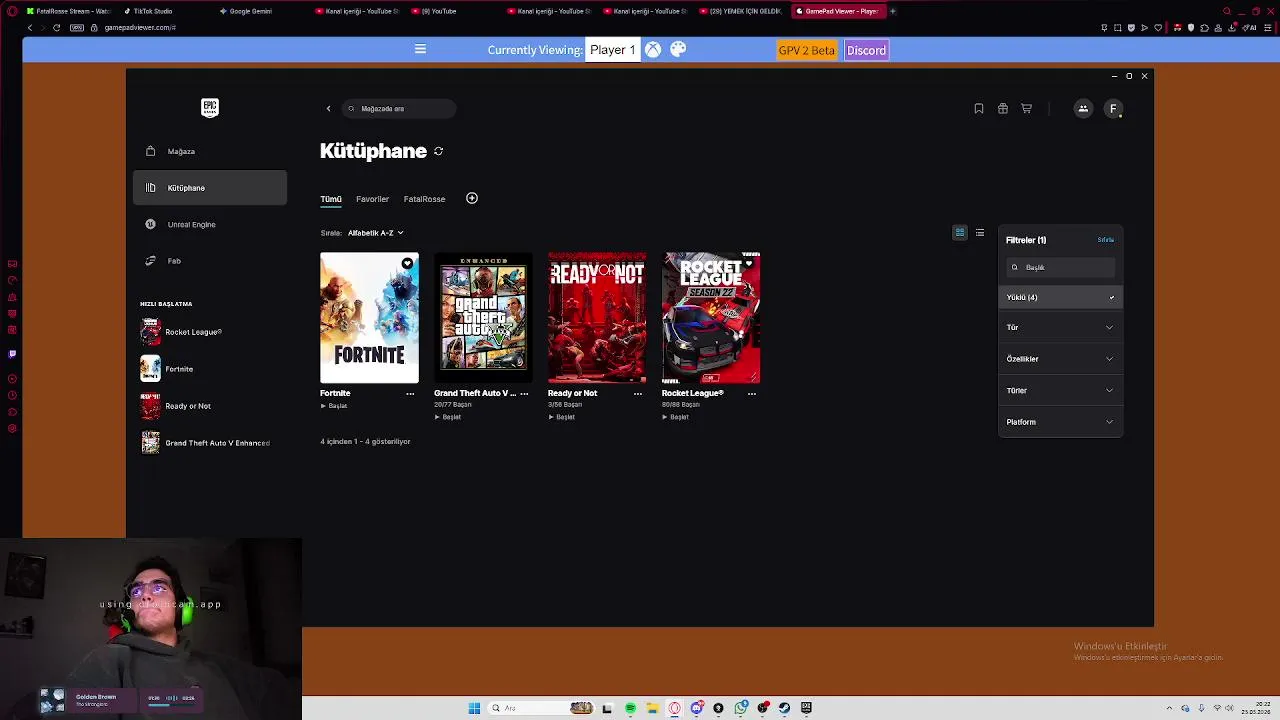The image size is (1280, 720).
Task: Switch to the Tümü tab
Action: tap(331, 199)
